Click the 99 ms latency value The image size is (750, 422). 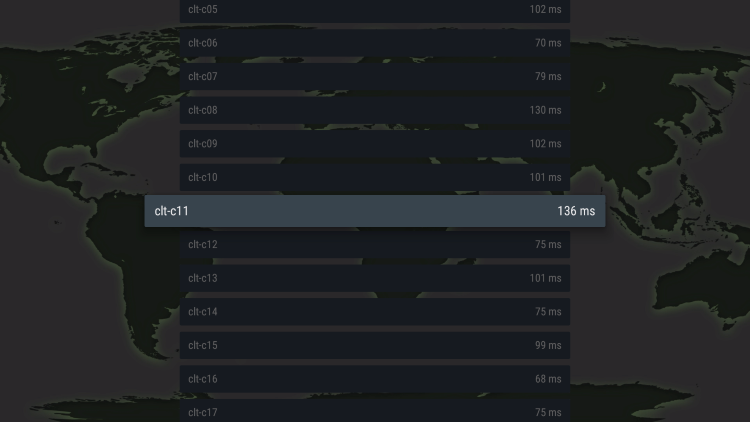tap(548, 345)
